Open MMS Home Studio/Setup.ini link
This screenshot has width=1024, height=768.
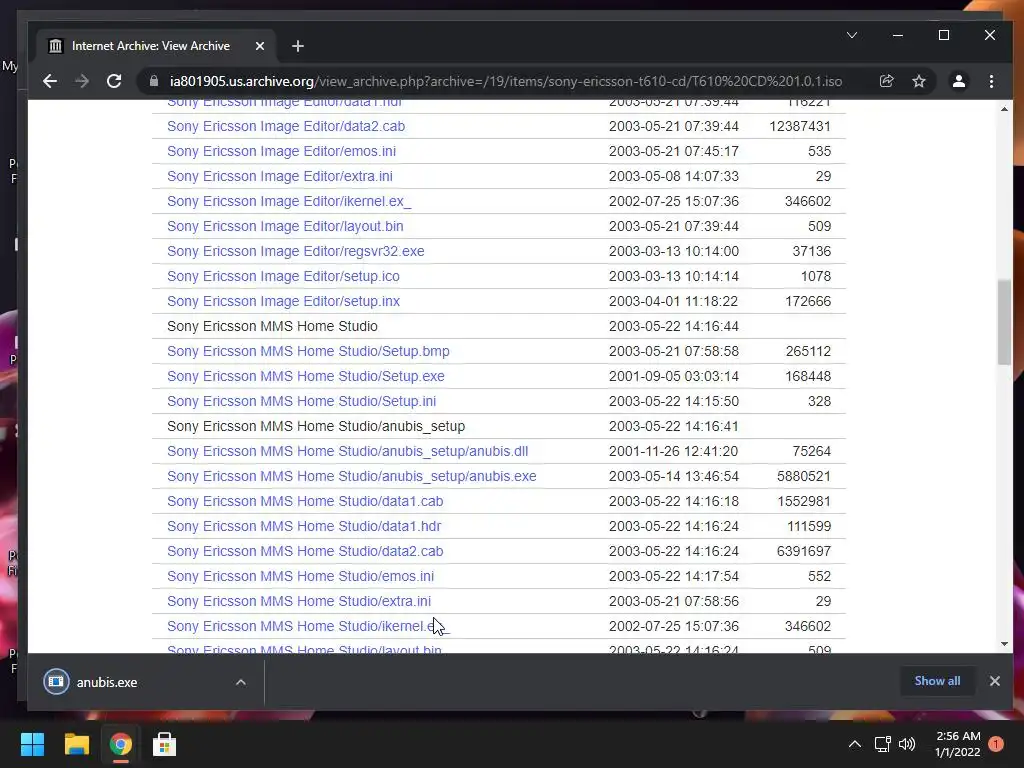[301, 401]
